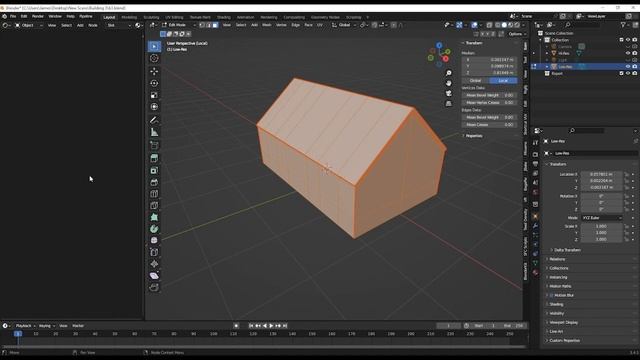The image size is (640, 360).
Task: Toggle visibility eye of Export collection
Action: pos(628,73)
